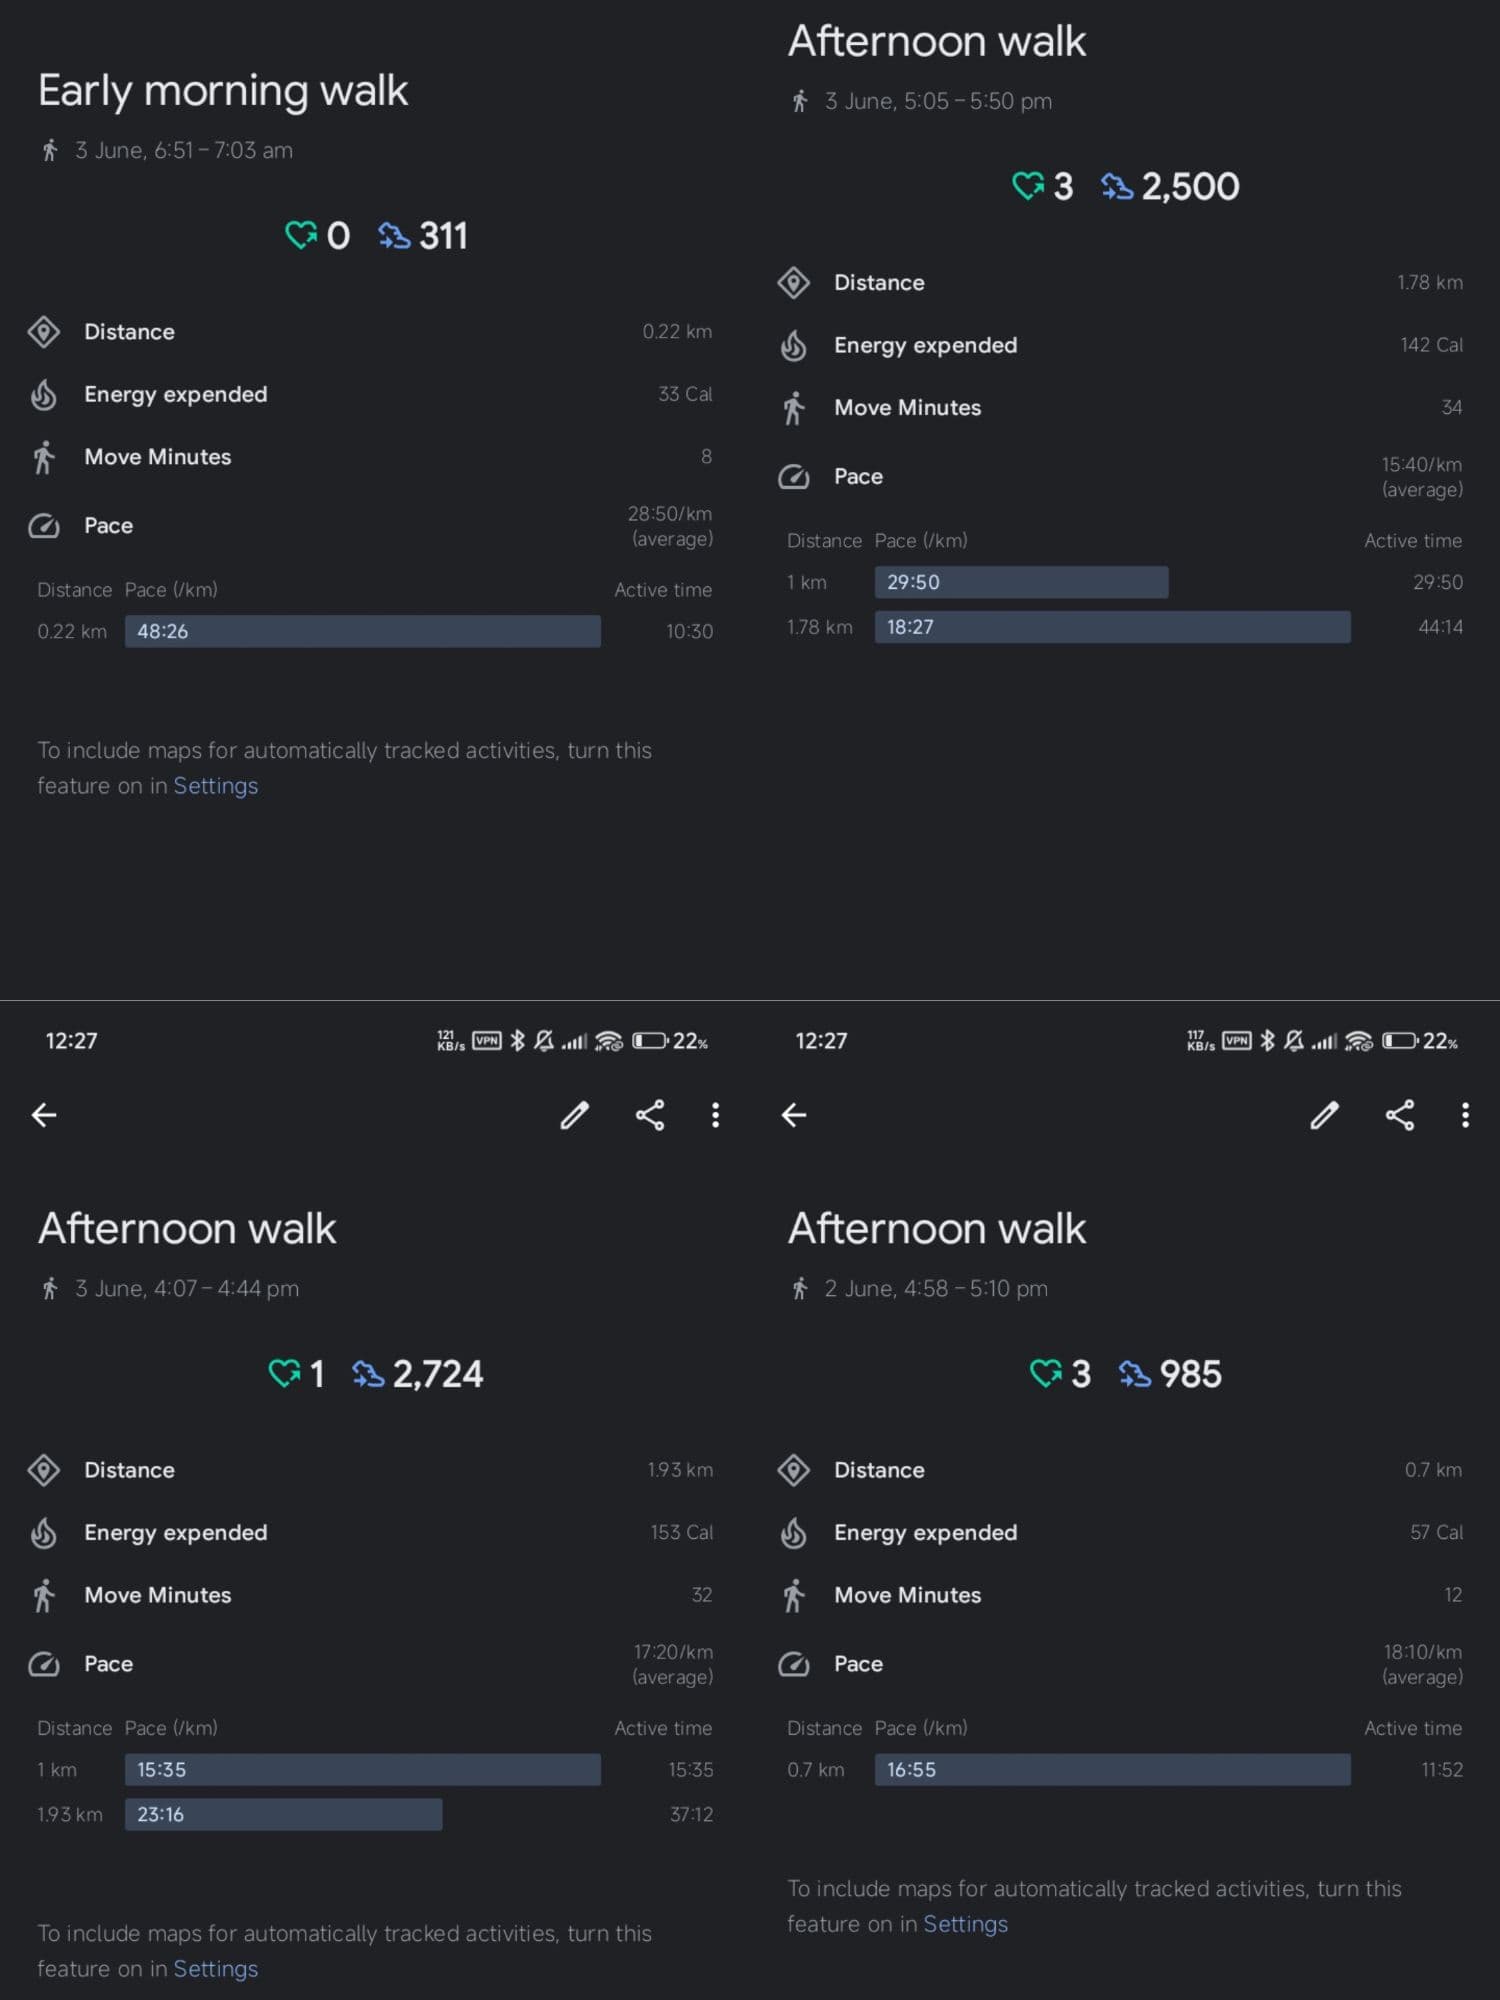Open three-dot menu on 2 June walk
Screen dimensions: 1500x2000
pyautogui.click(x=1465, y=1115)
